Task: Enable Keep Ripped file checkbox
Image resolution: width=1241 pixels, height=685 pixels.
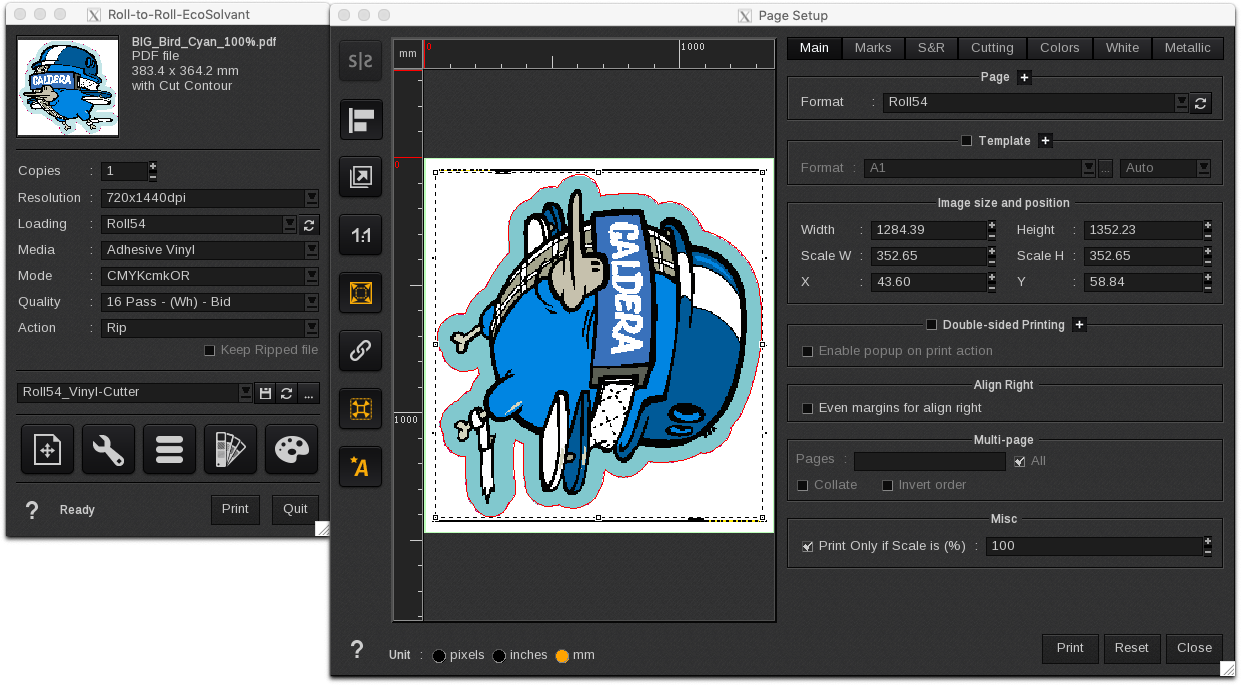Action: coord(210,350)
